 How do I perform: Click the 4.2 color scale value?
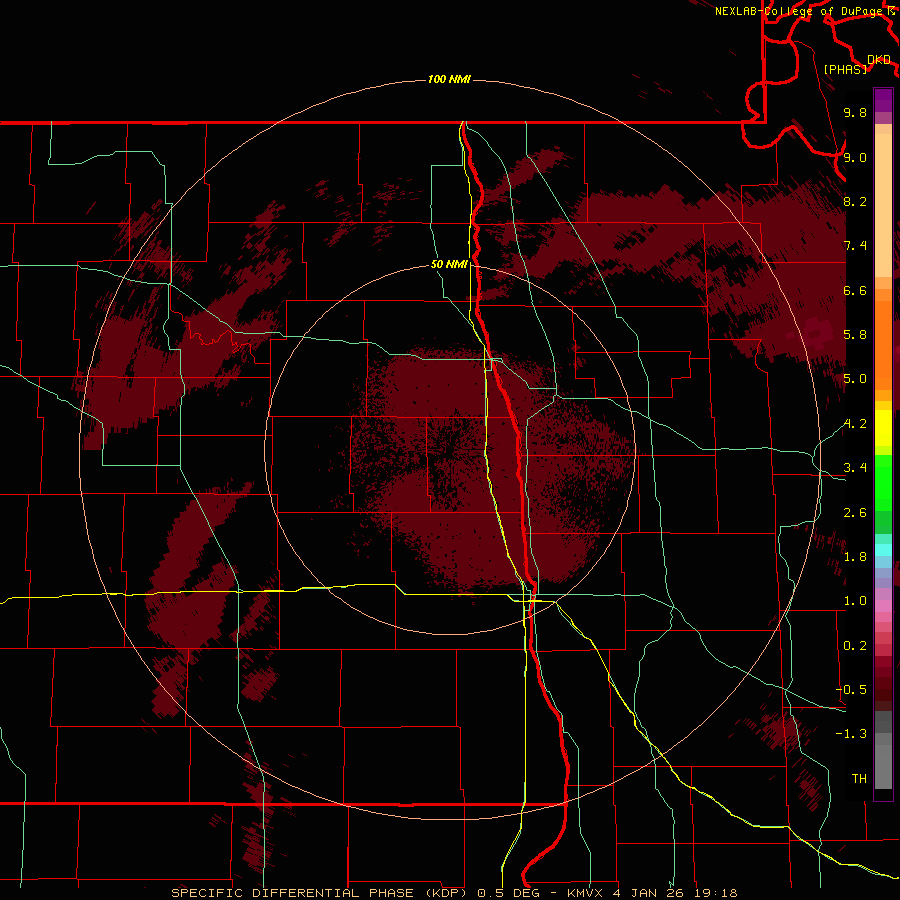[x=855, y=424]
